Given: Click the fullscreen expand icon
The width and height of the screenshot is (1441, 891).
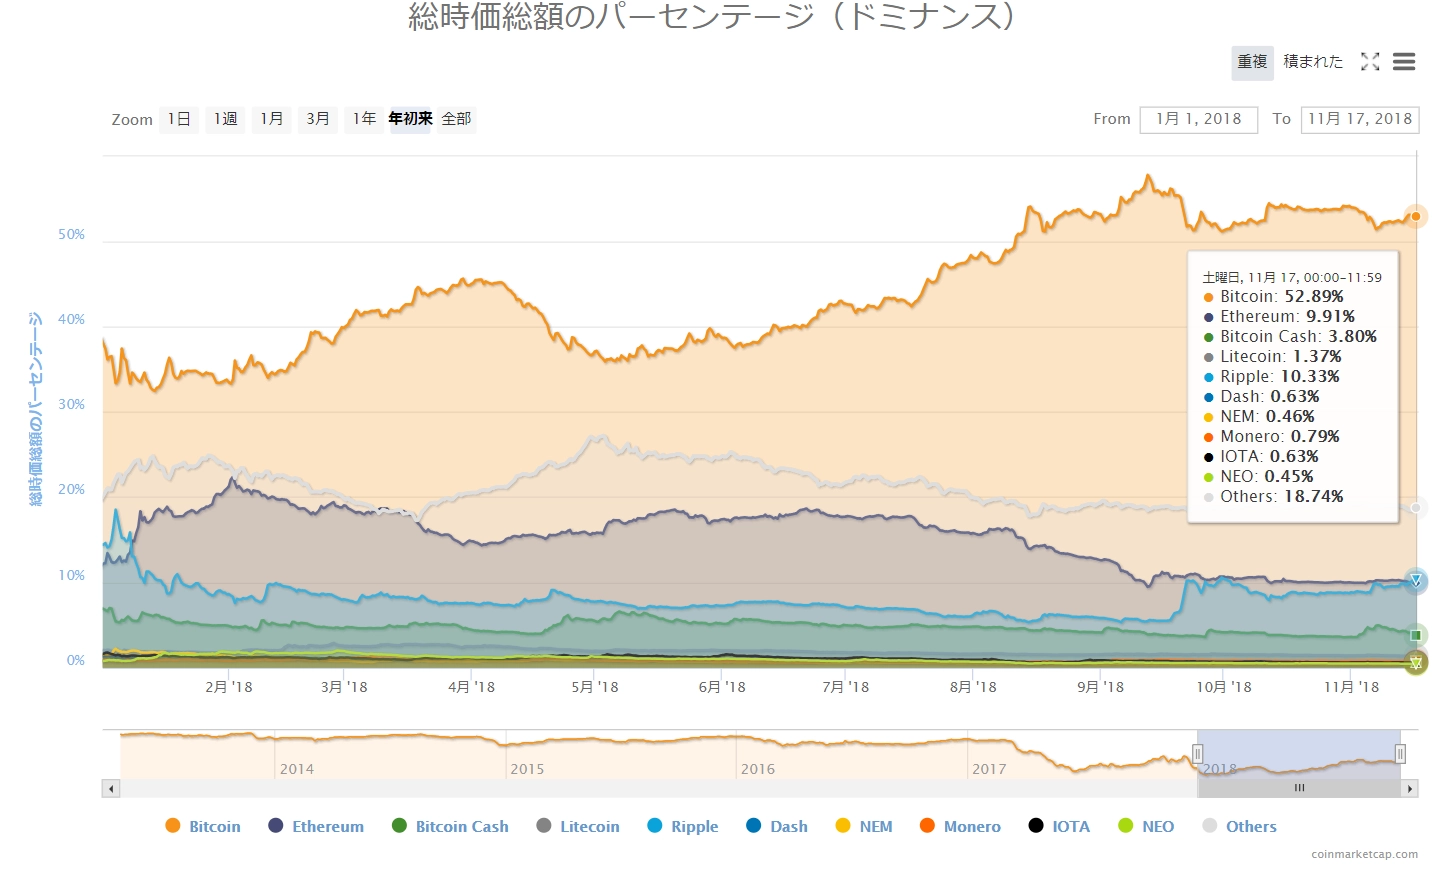Looking at the screenshot, I should coord(1370,62).
